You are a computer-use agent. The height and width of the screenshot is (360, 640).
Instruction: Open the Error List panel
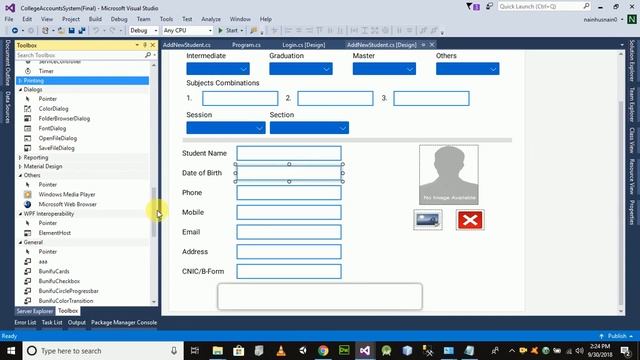coord(25,322)
